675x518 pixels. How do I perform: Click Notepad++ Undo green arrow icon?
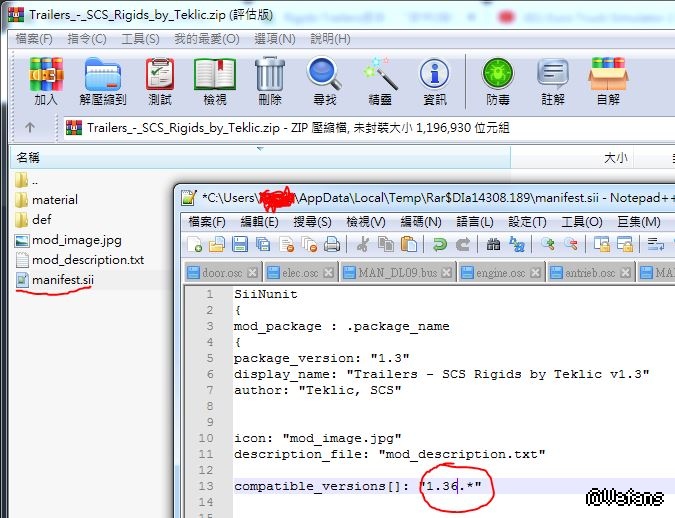coord(440,245)
